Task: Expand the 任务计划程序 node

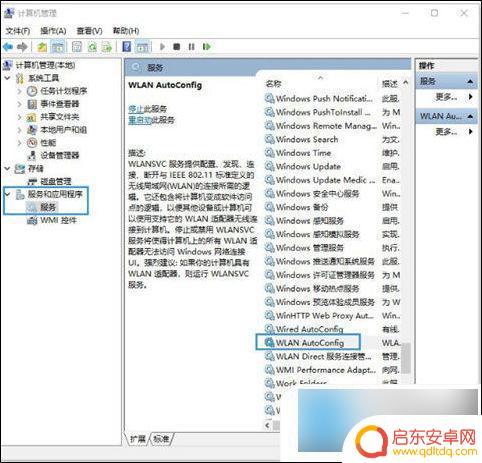Action: click(x=19, y=91)
